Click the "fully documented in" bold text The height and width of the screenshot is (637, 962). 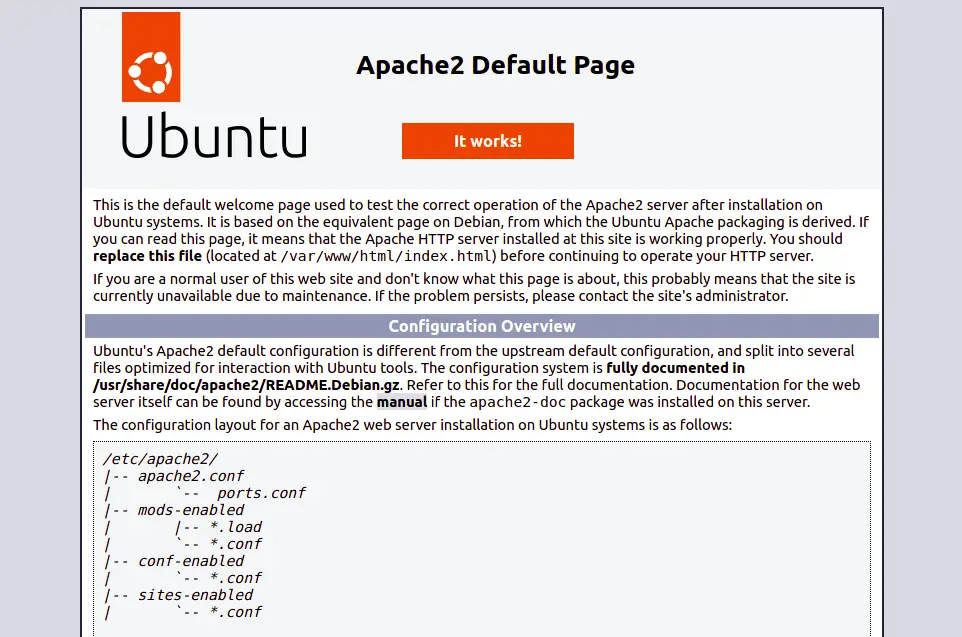pyautogui.click(x=675, y=368)
